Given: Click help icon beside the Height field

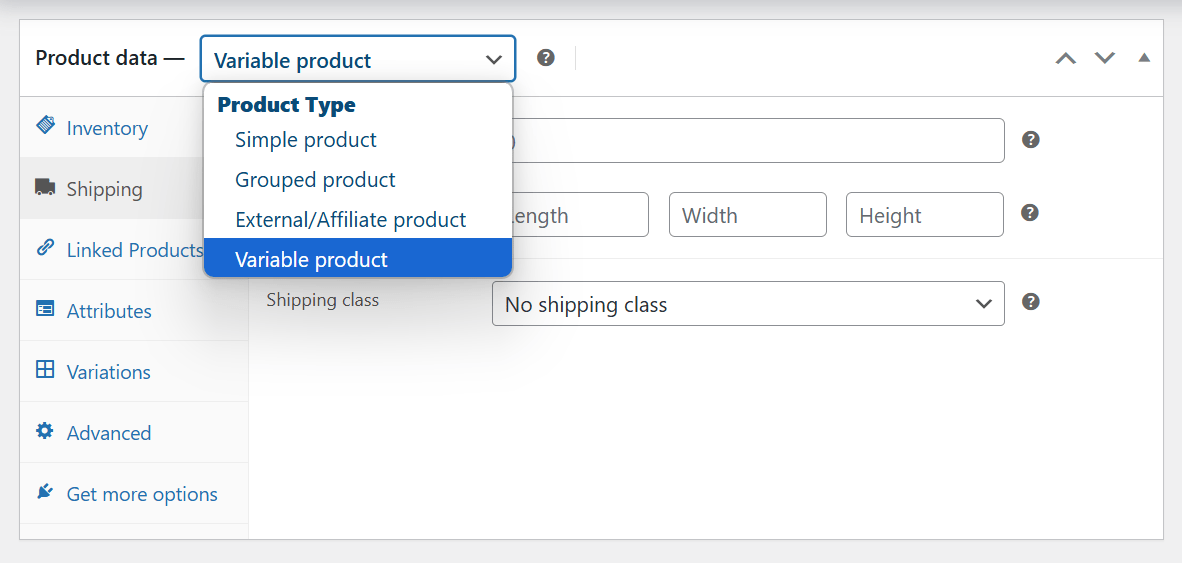Looking at the screenshot, I should click(1030, 213).
